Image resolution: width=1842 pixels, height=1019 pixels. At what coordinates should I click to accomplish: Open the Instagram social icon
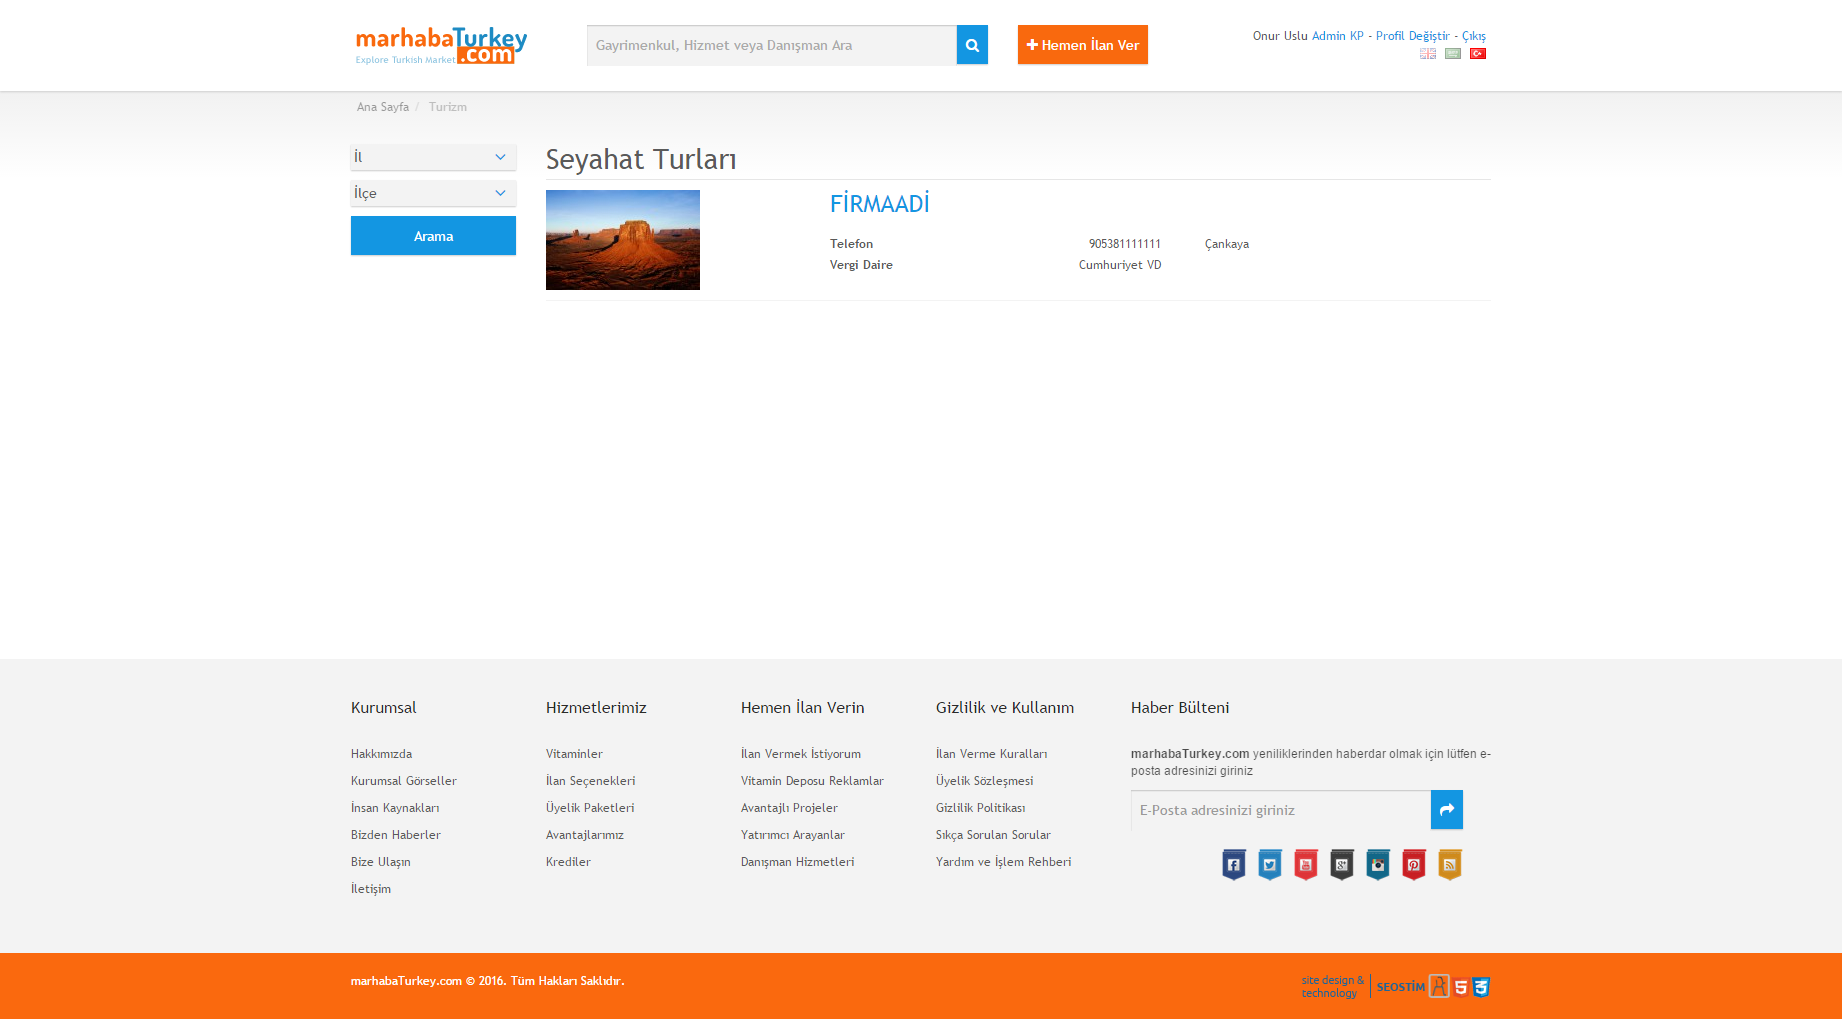coord(1377,864)
